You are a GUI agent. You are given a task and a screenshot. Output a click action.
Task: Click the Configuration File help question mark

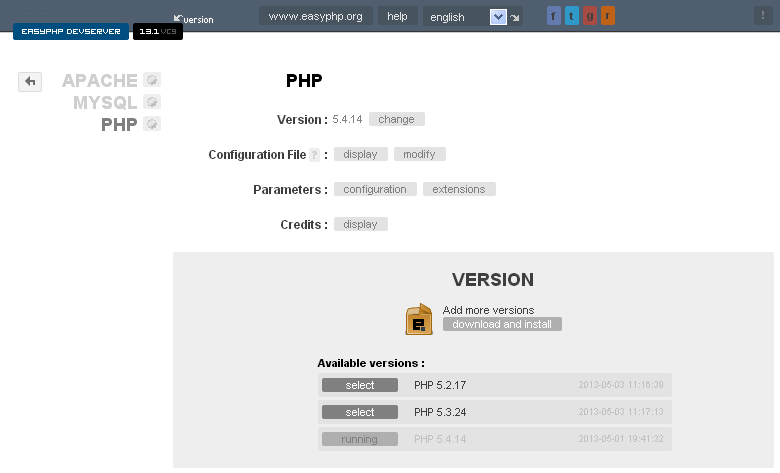click(314, 155)
